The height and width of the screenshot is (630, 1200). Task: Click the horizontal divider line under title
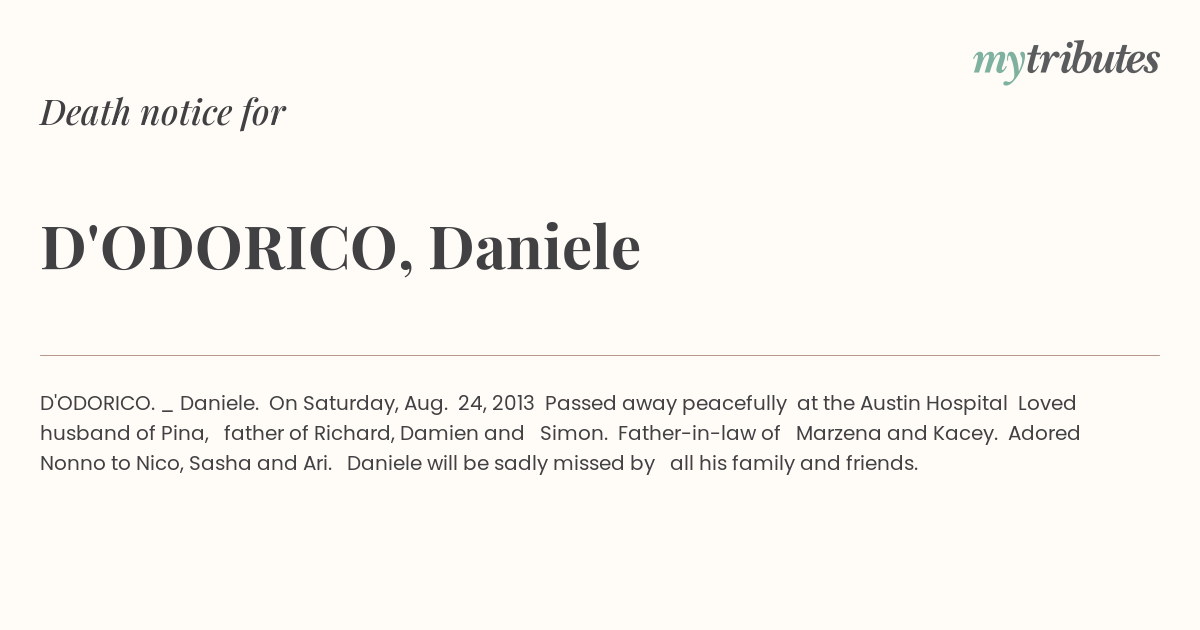600,355
